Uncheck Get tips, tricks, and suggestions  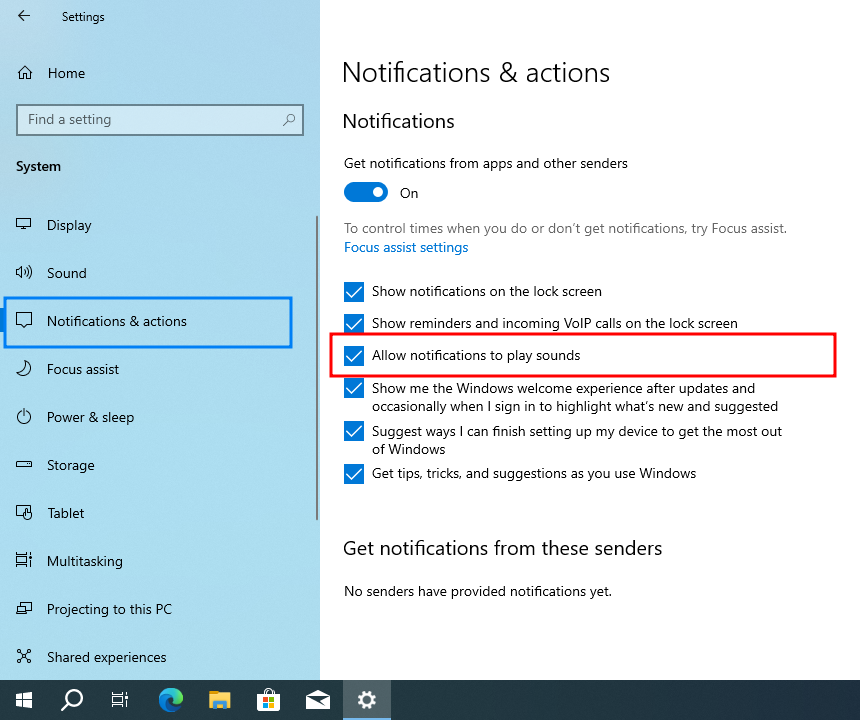[x=354, y=474]
